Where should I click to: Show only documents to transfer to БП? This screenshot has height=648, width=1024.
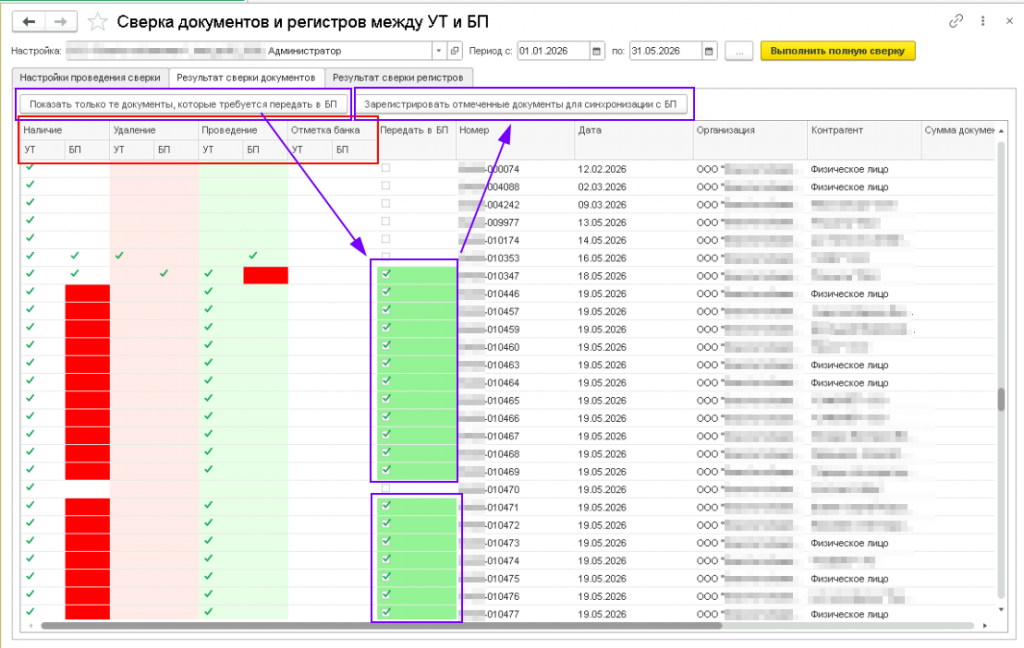point(183,104)
